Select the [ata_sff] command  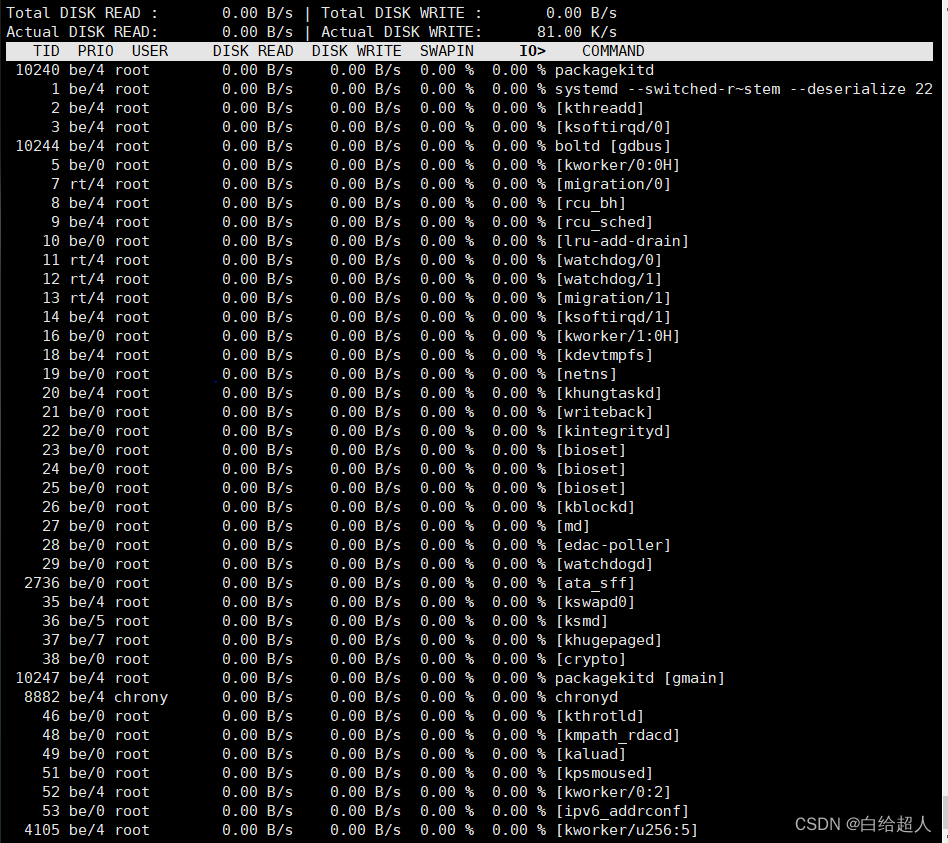596,583
